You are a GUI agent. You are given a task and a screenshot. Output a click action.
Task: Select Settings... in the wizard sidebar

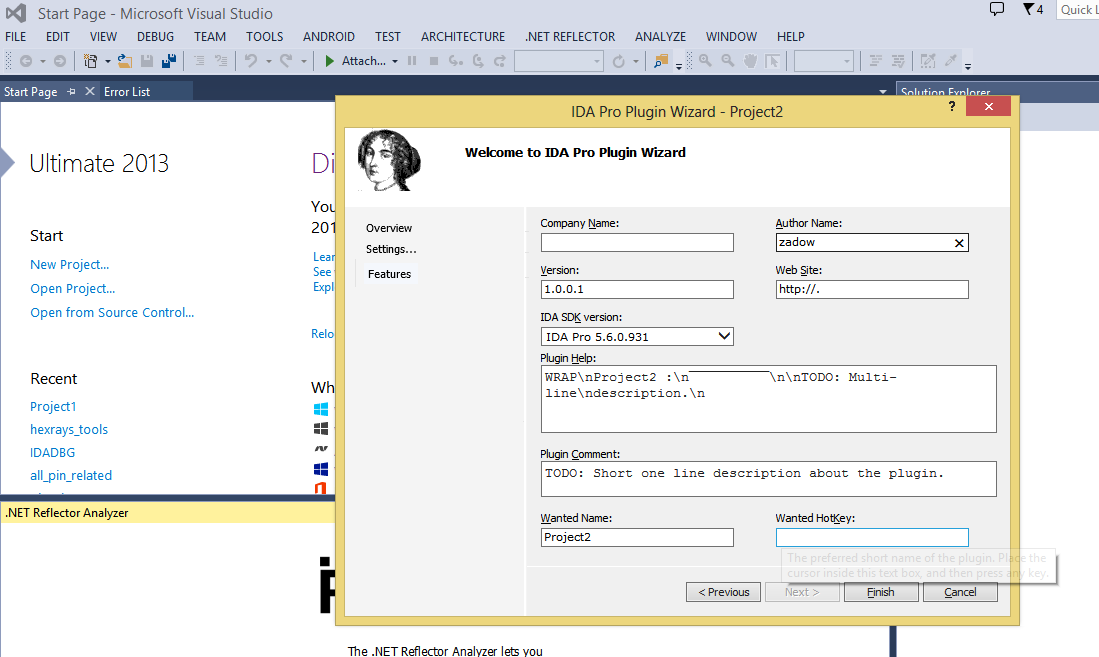point(391,249)
